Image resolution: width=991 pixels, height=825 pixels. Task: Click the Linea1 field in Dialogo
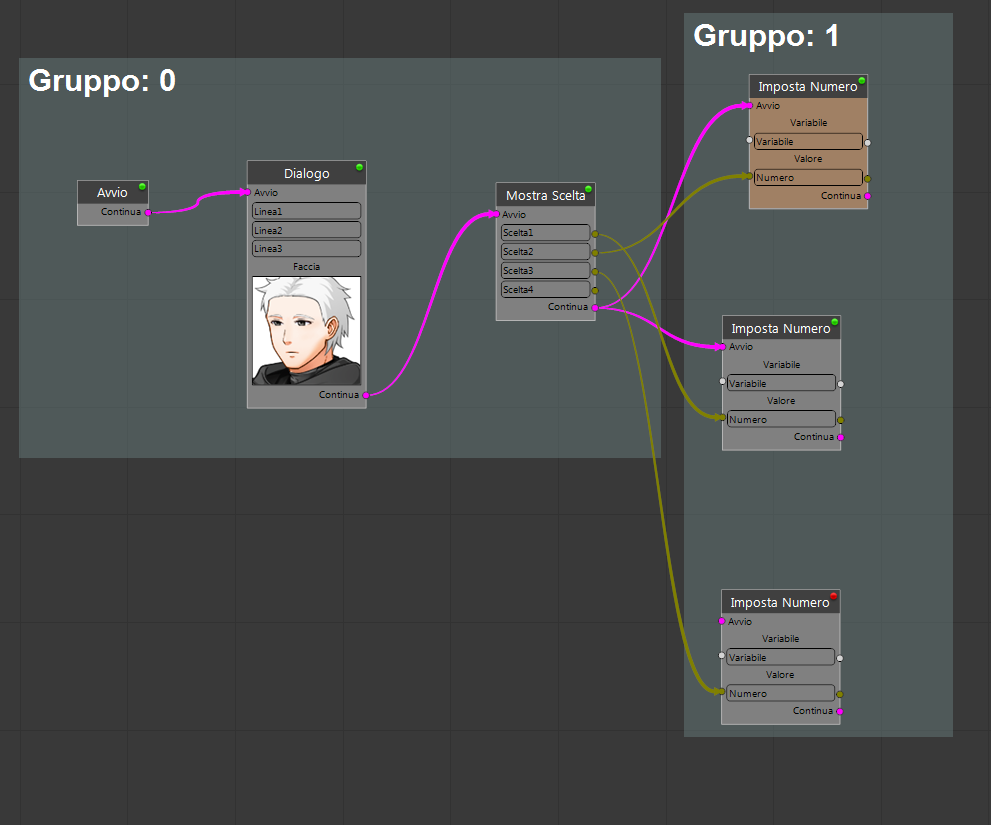click(x=307, y=211)
